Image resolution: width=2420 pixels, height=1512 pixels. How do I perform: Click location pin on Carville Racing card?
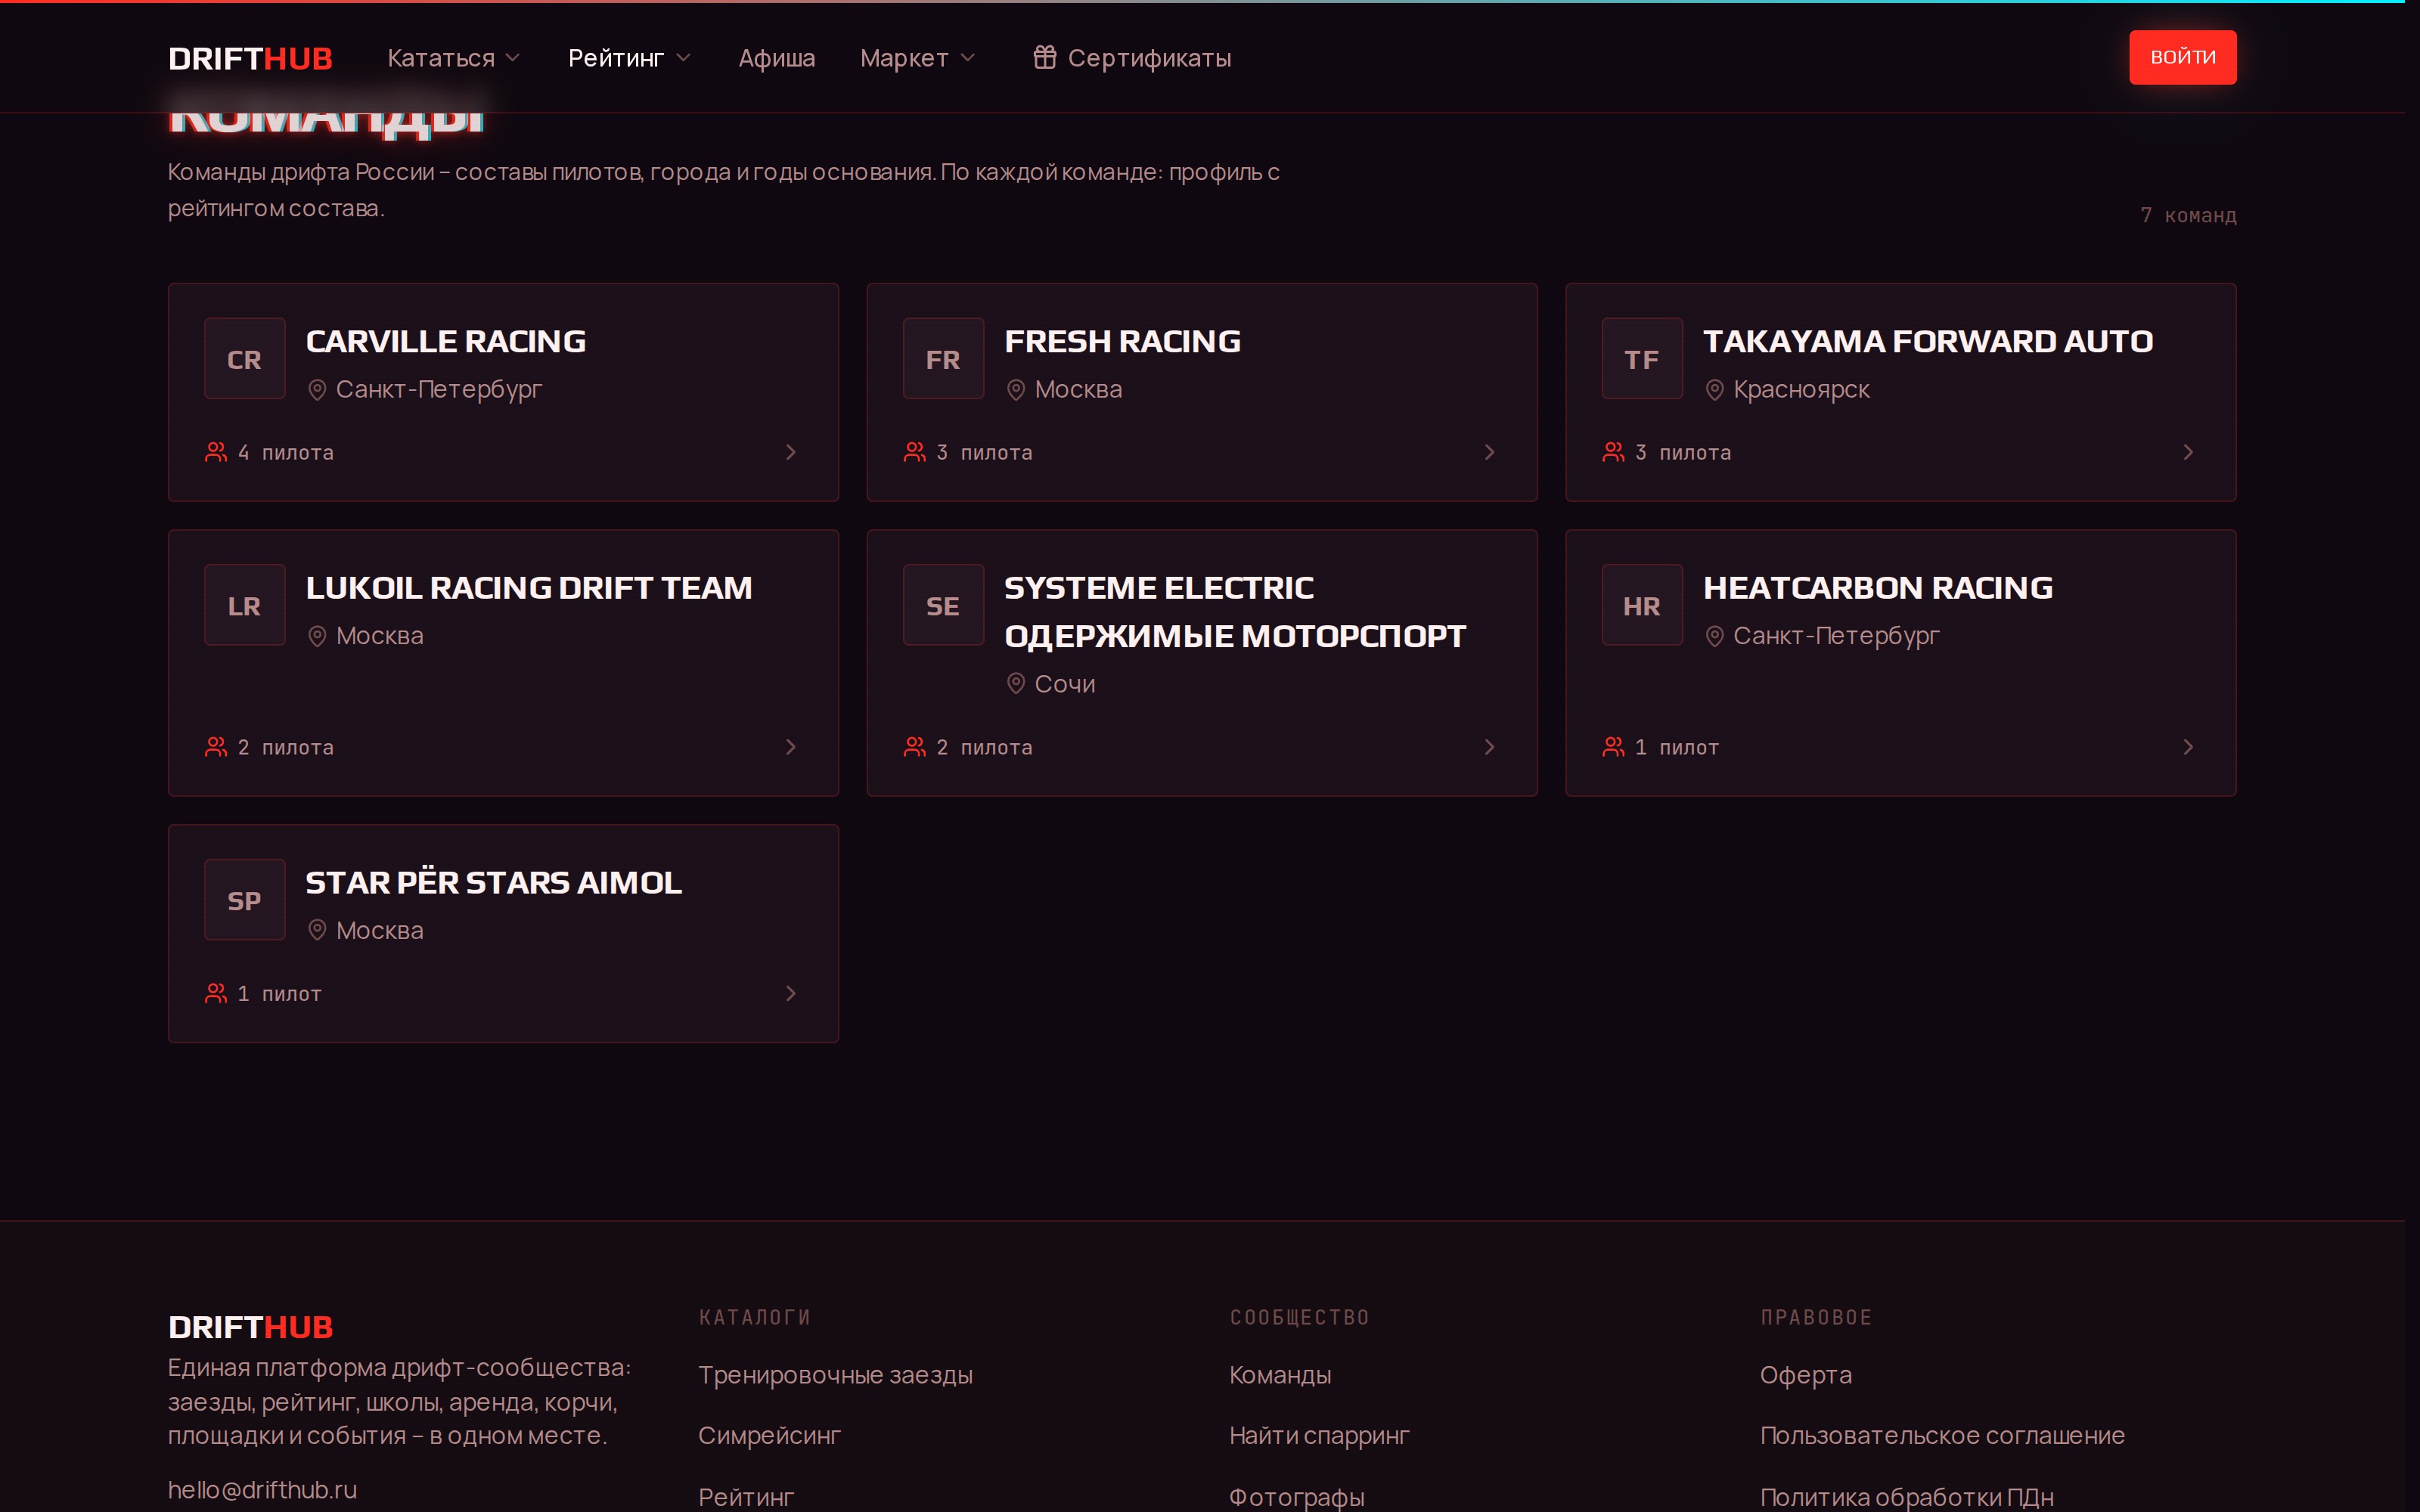[x=317, y=390]
